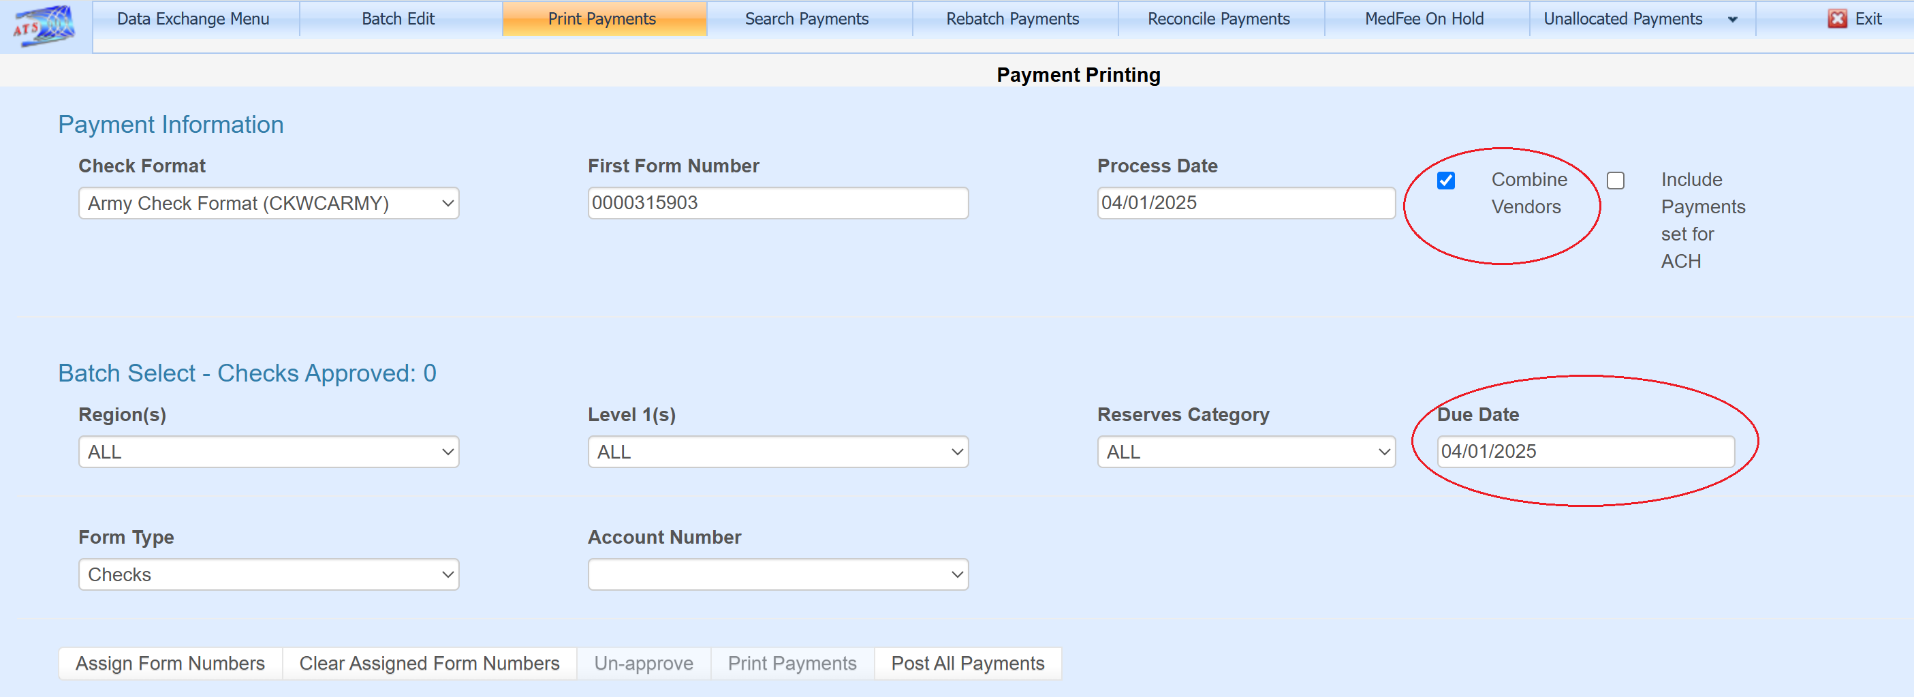Click Clear Assigned Form Numbers button

click(x=429, y=664)
